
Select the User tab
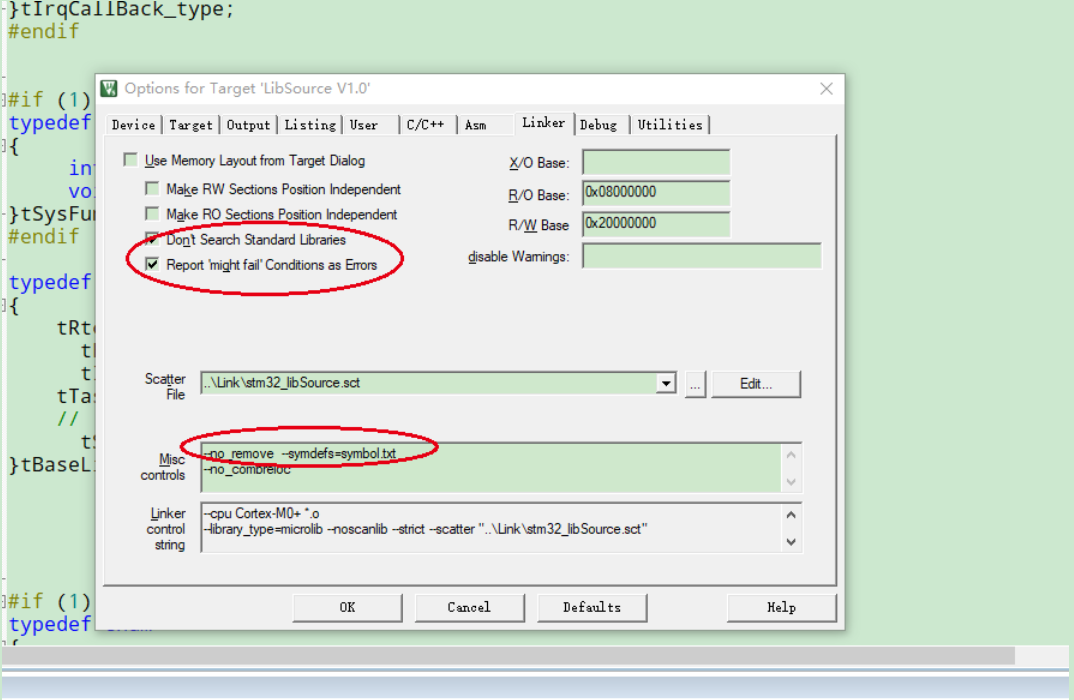coord(364,125)
